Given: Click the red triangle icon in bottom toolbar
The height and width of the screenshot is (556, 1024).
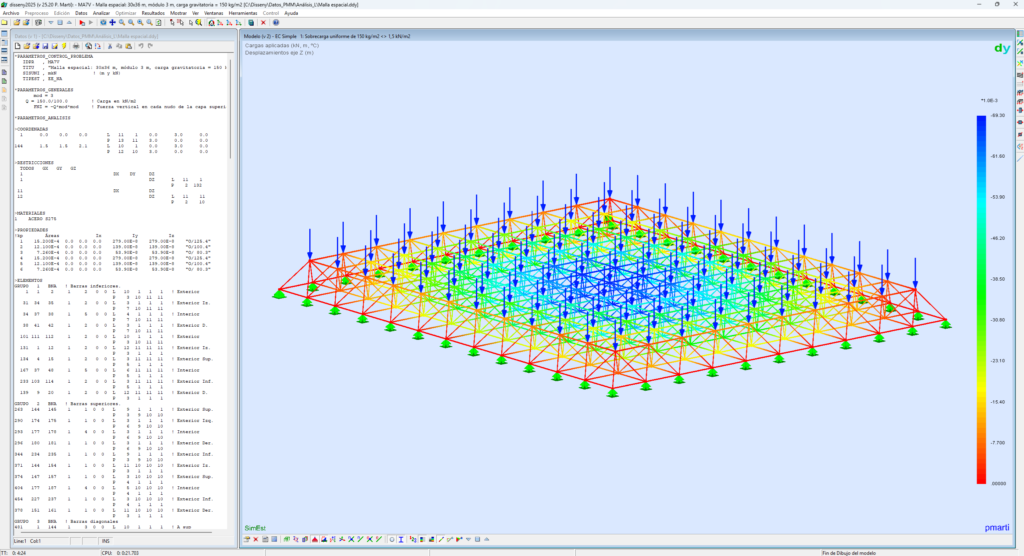Looking at the screenshot, I should click(x=314, y=540).
